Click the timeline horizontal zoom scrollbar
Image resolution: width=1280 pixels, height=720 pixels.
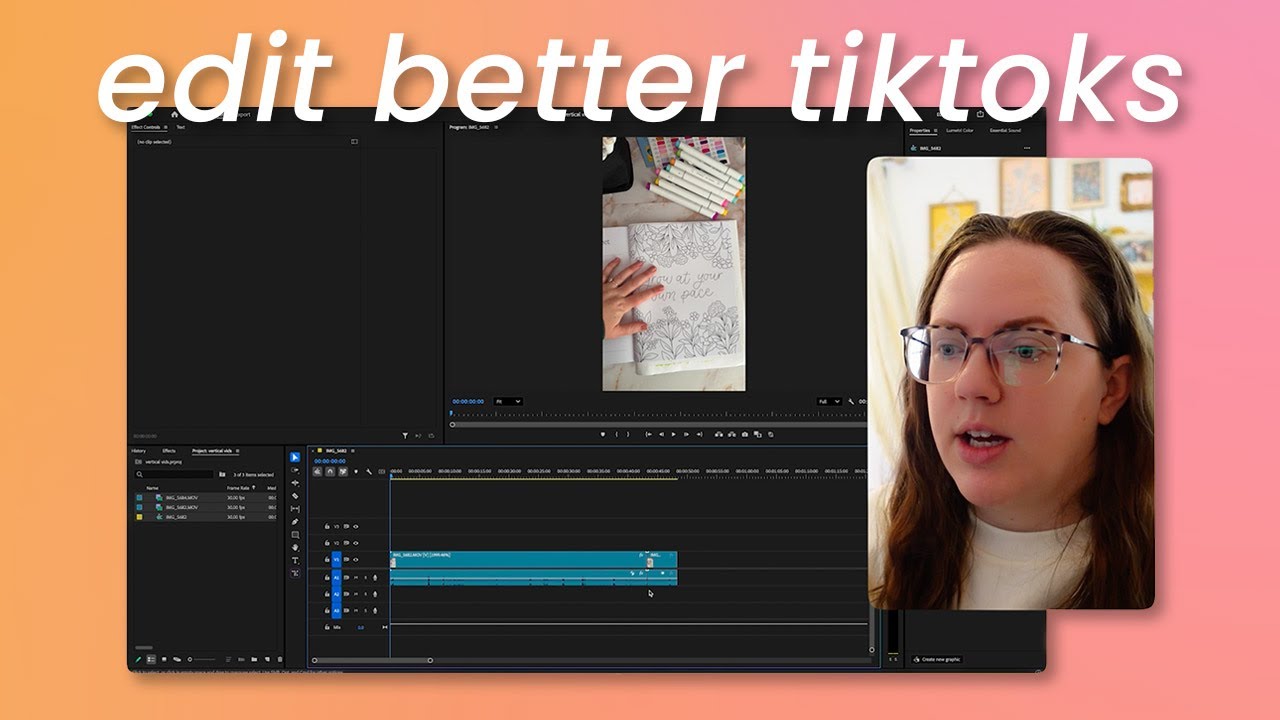point(372,660)
